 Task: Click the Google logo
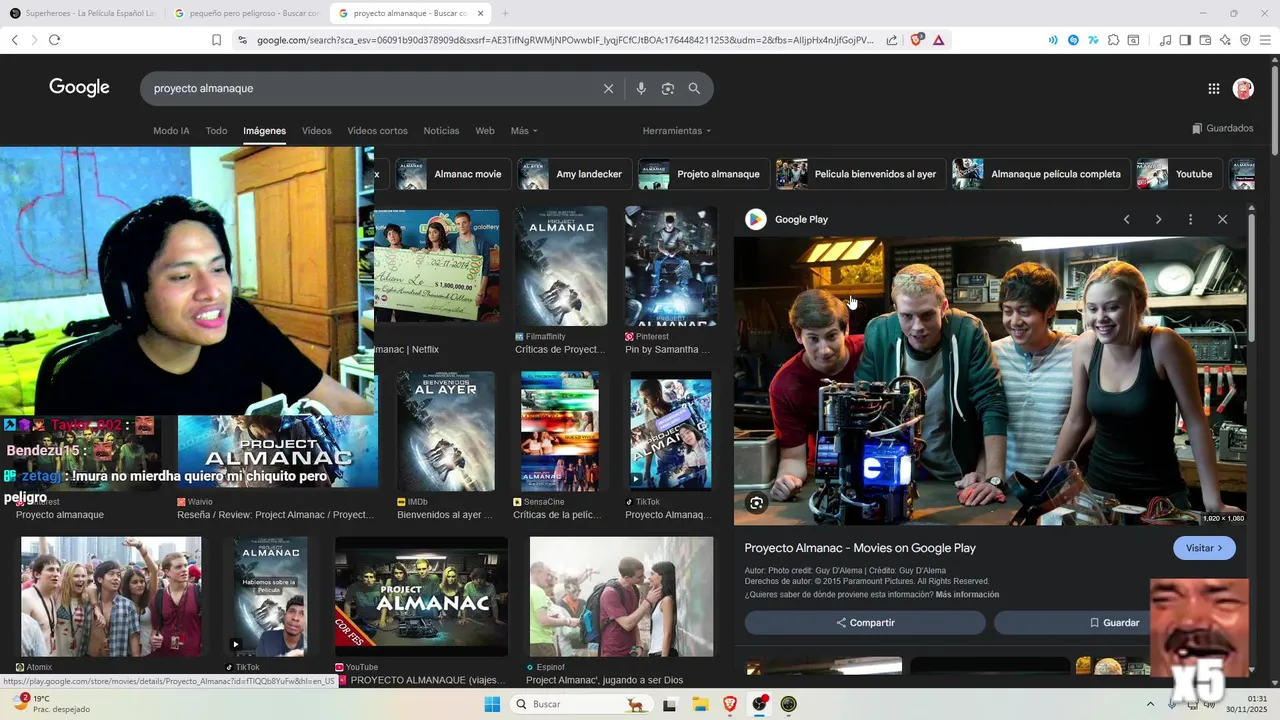[79, 88]
